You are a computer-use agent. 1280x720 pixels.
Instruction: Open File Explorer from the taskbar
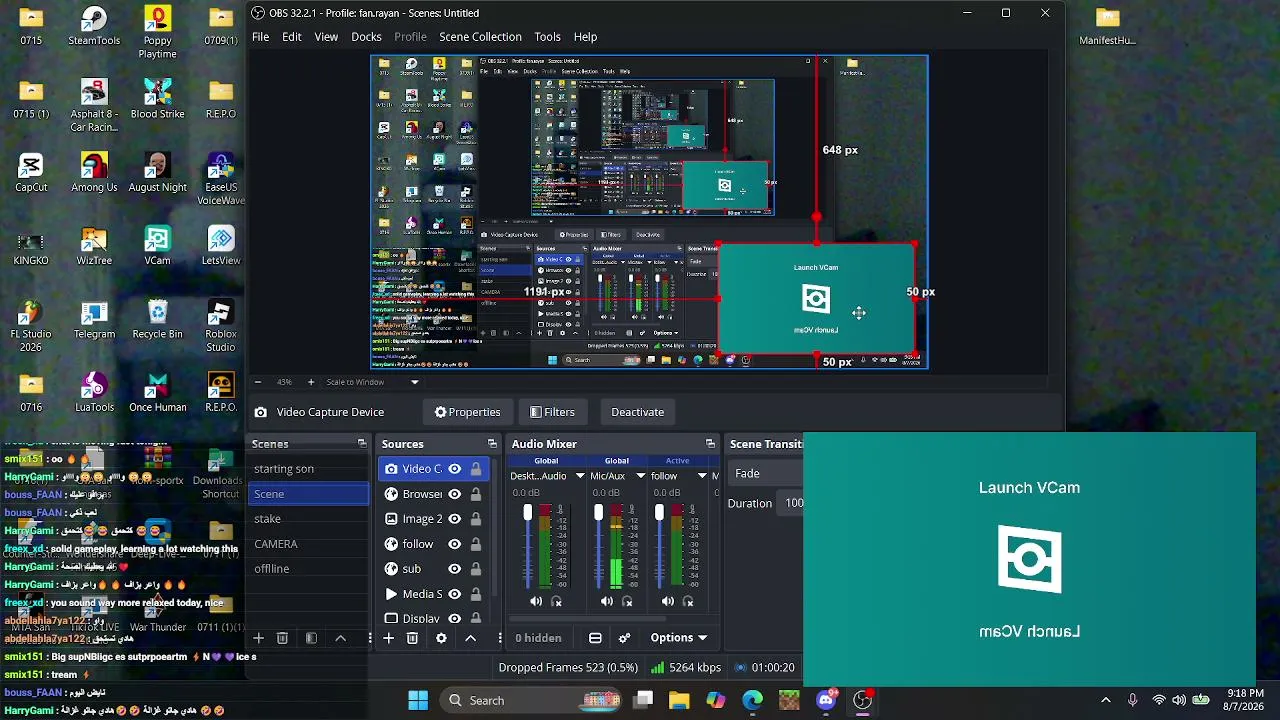pos(679,700)
